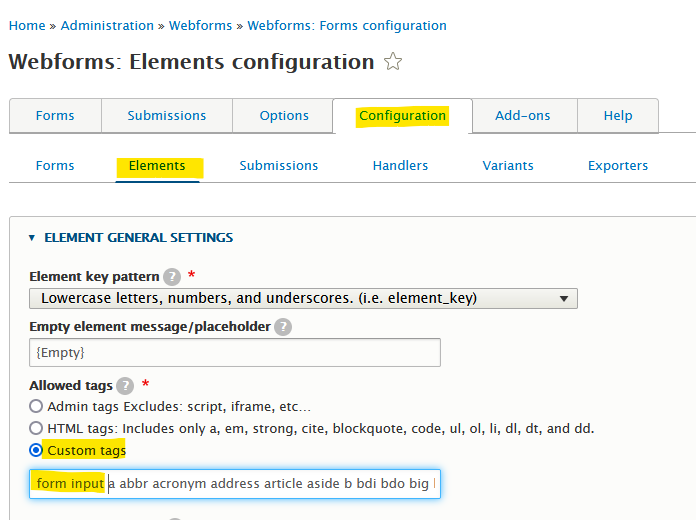Select the Custom tags radio button
This screenshot has height=520, width=696.
(x=36, y=450)
